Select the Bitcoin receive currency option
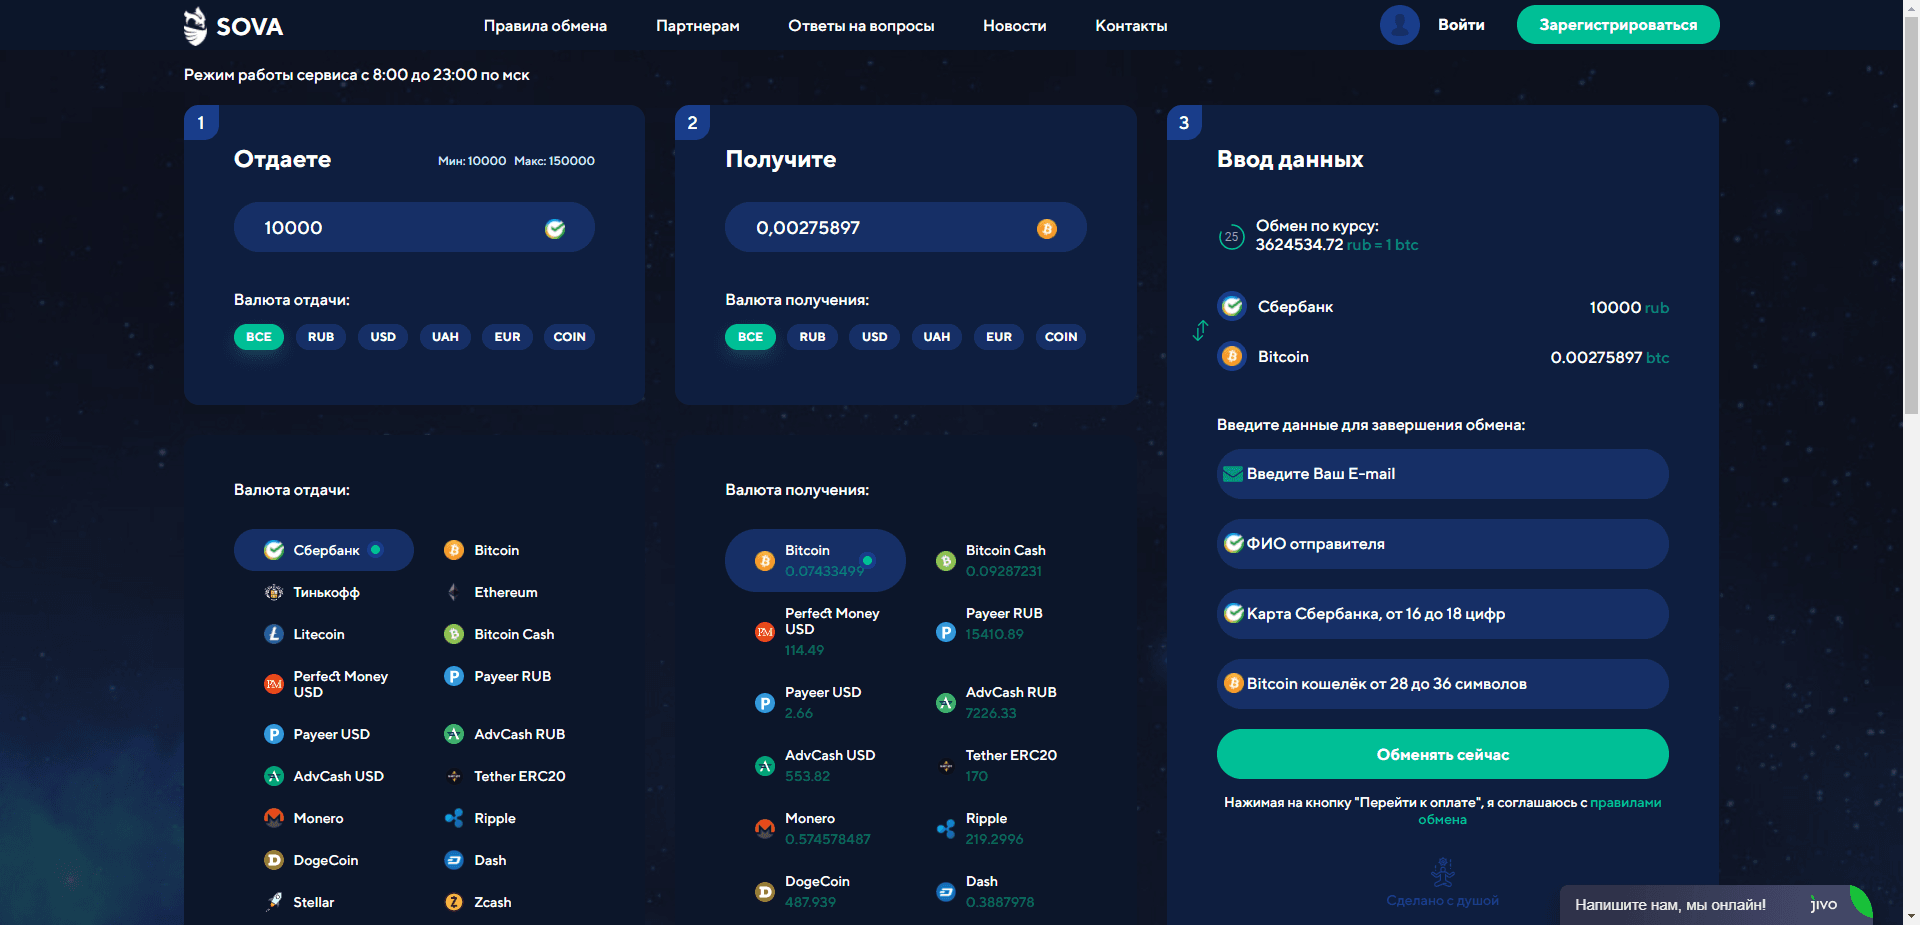Viewport: 1920px width, 925px height. coord(814,560)
